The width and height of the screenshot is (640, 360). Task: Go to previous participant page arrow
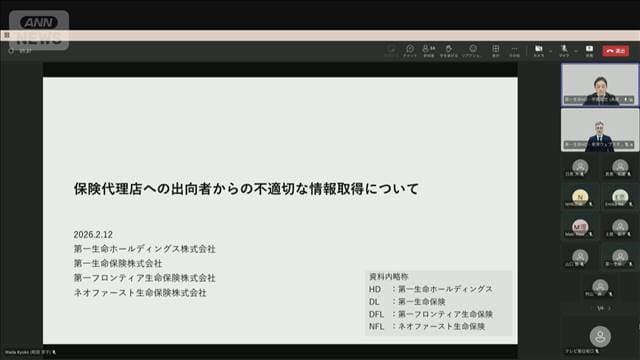pos(591,308)
